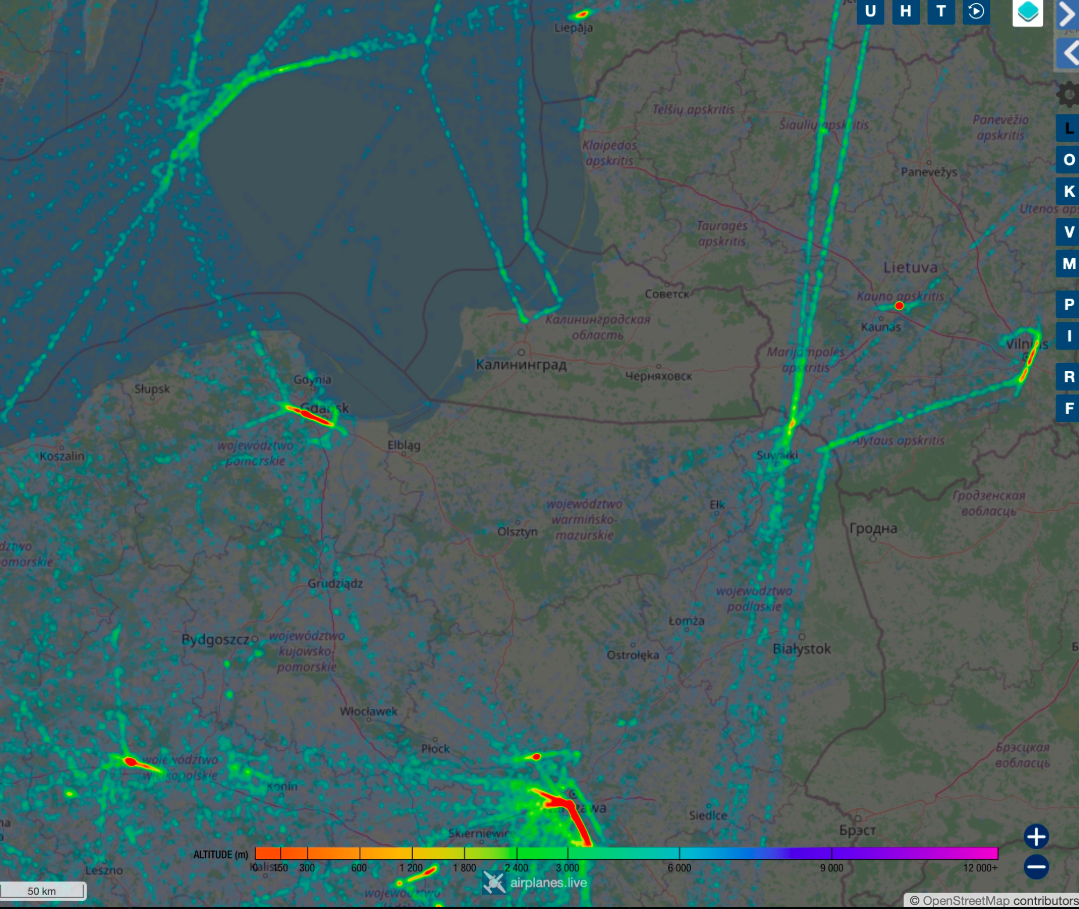Viewport: 1079px width, 909px height.
Task: Click the Koszalin city label
Action: coord(62,456)
